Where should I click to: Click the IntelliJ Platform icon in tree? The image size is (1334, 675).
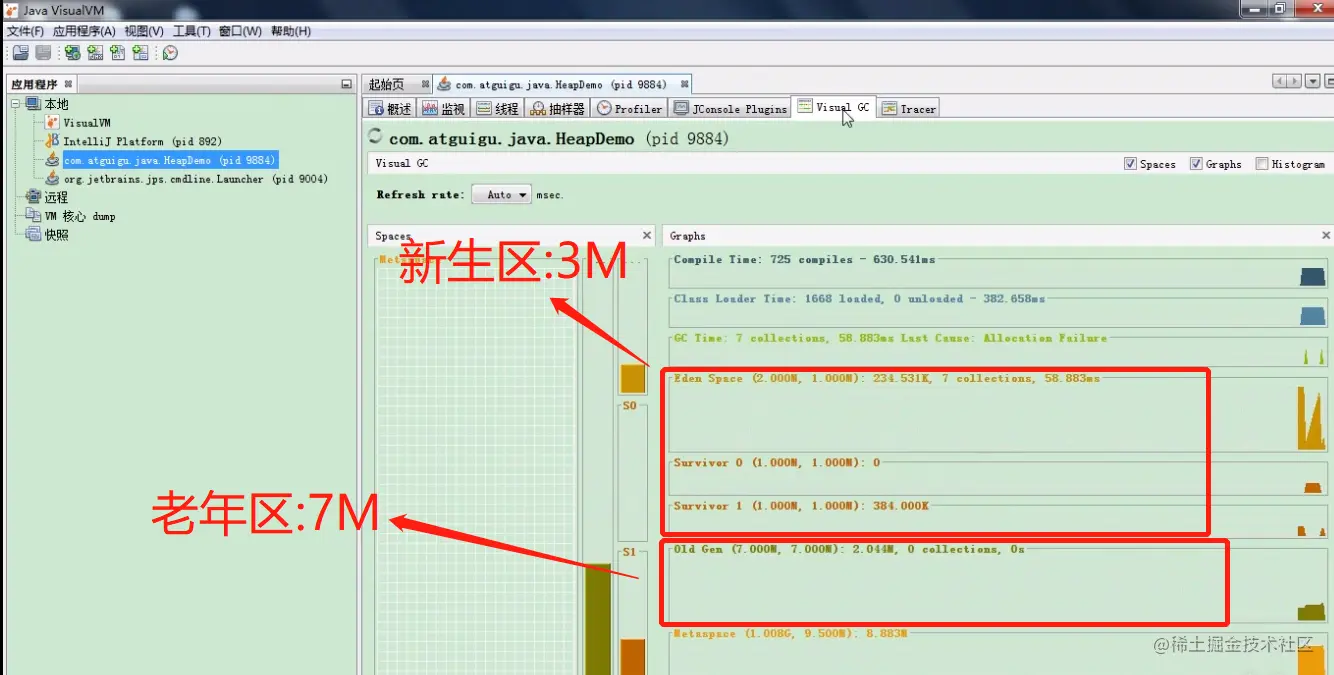coord(52,141)
